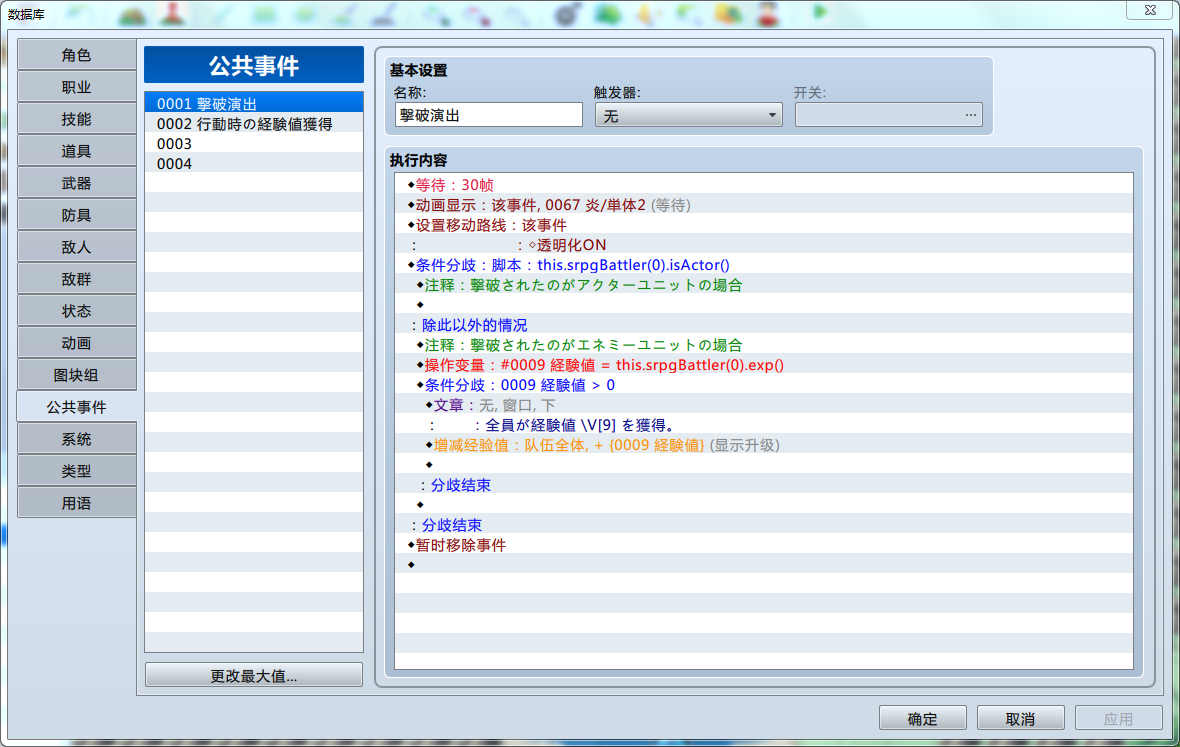Open the 图块组 tab

click(76, 375)
